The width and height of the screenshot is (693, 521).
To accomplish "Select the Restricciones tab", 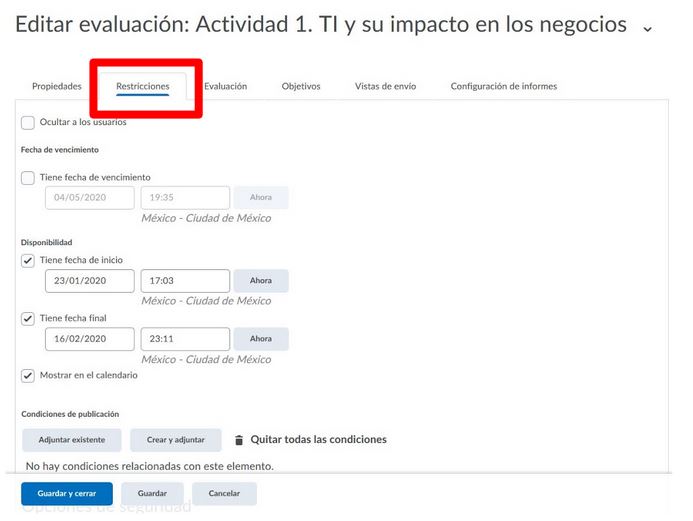I will 142,87.
